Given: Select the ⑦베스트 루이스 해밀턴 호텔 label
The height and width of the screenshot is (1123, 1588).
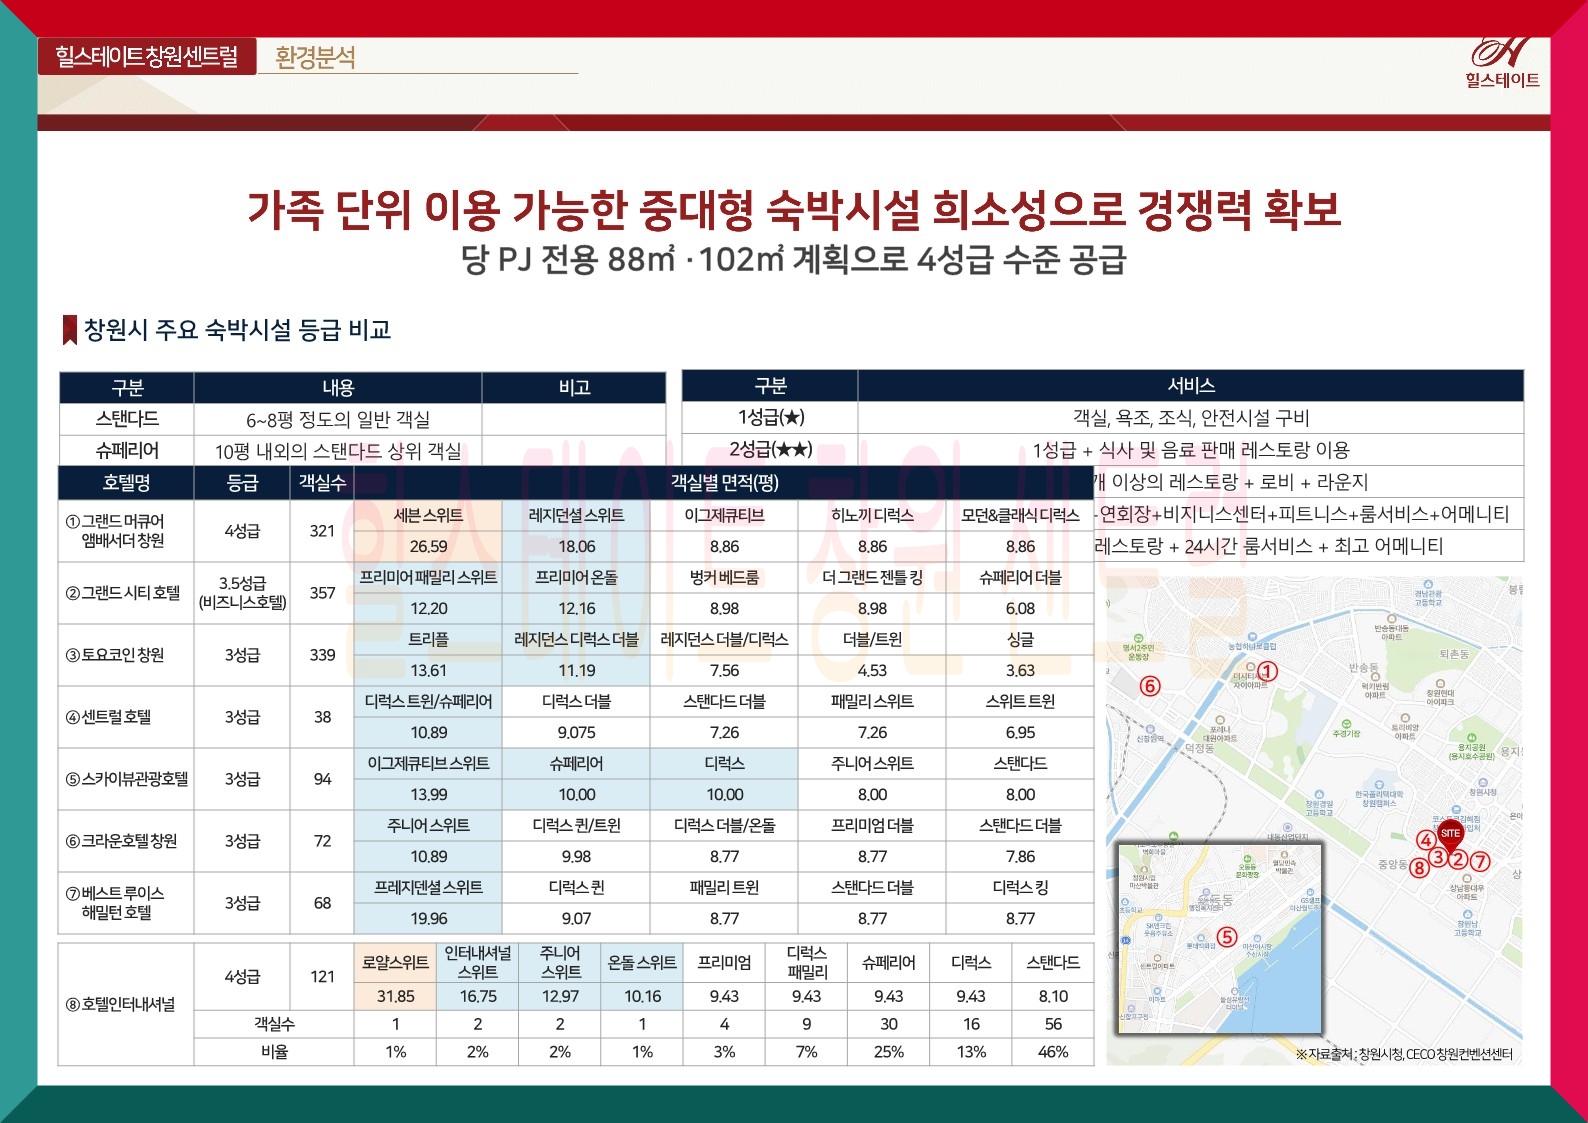Looking at the screenshot, I should point(115,903).
